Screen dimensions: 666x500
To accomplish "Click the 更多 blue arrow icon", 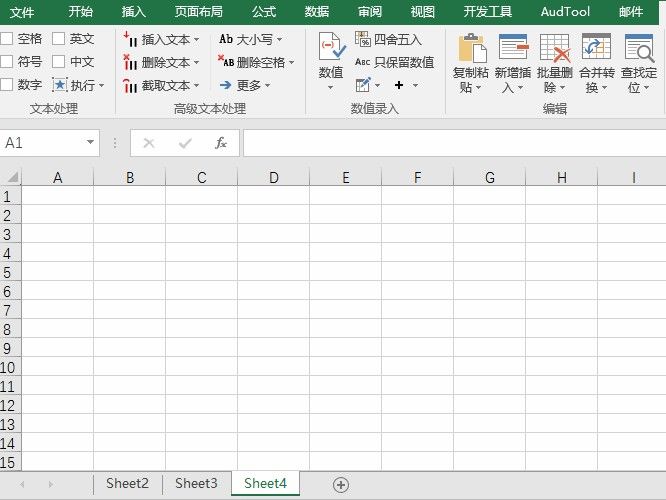I will point(226,85).
